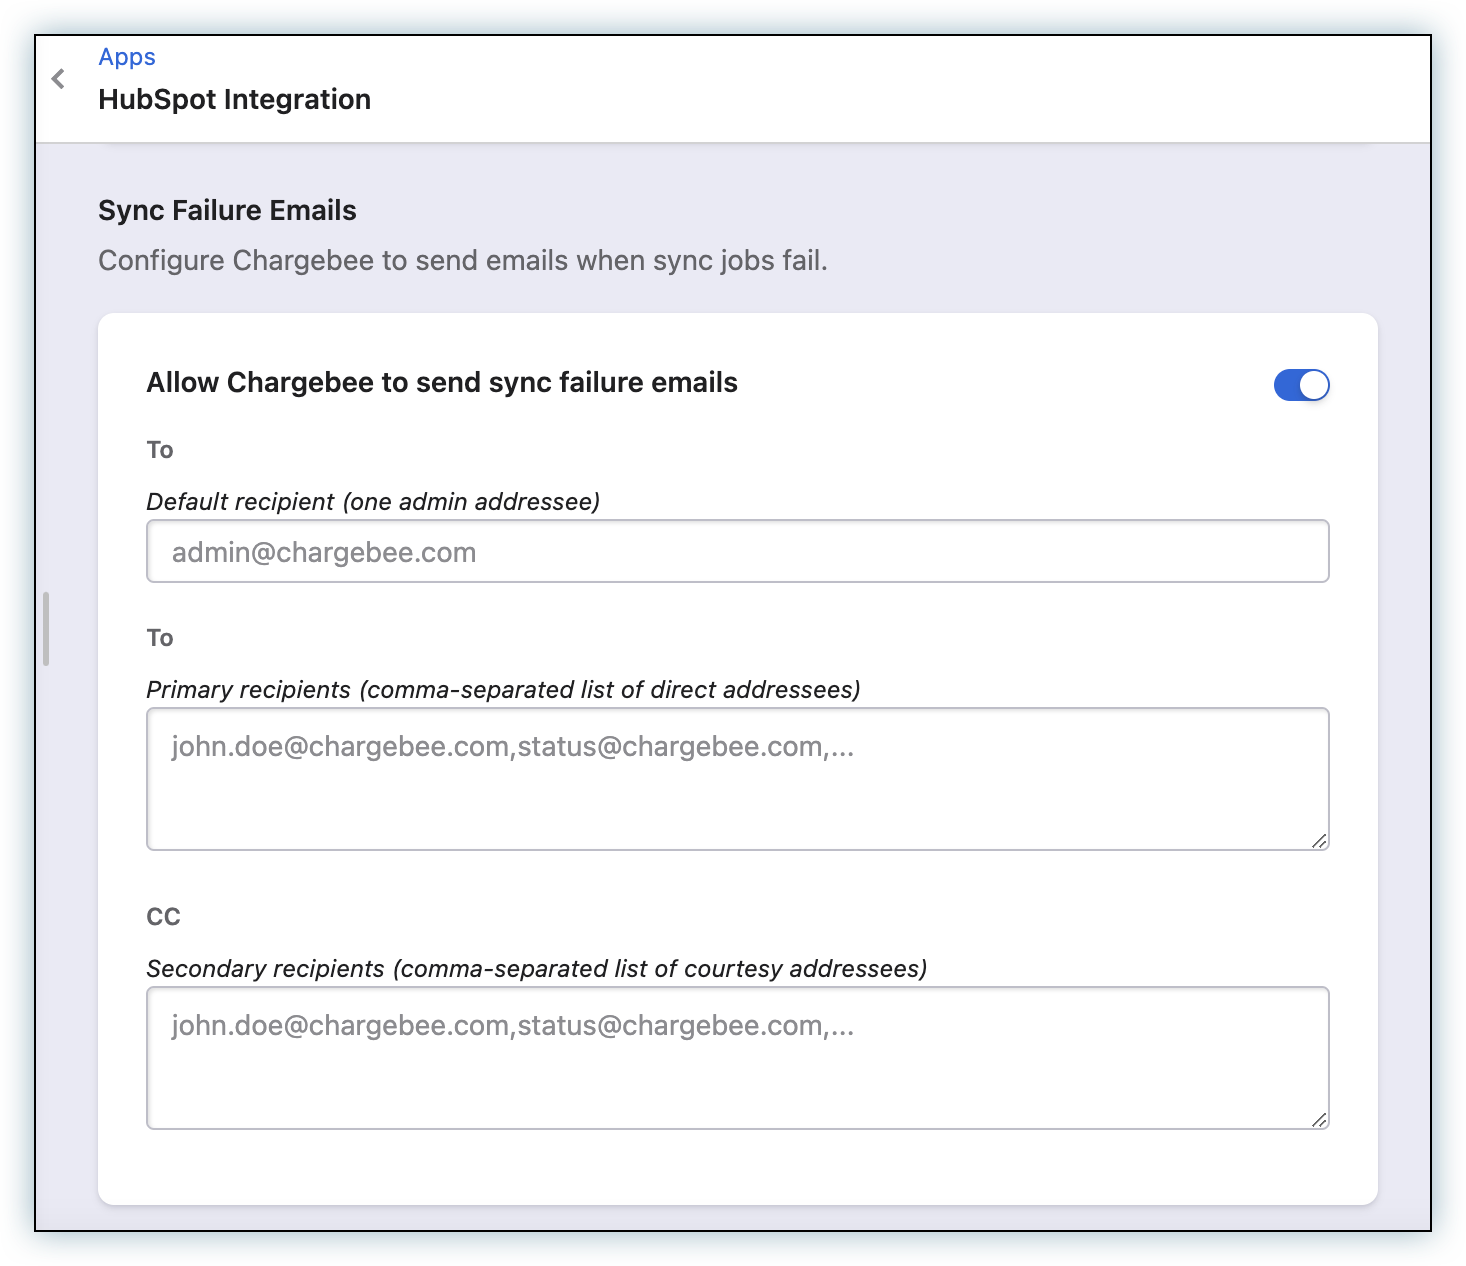The height and width of the screenshot is (1266, 1466).
Task: Click the To label above Primary recipients
Action: pyautogui.click(x=160, y=638)
